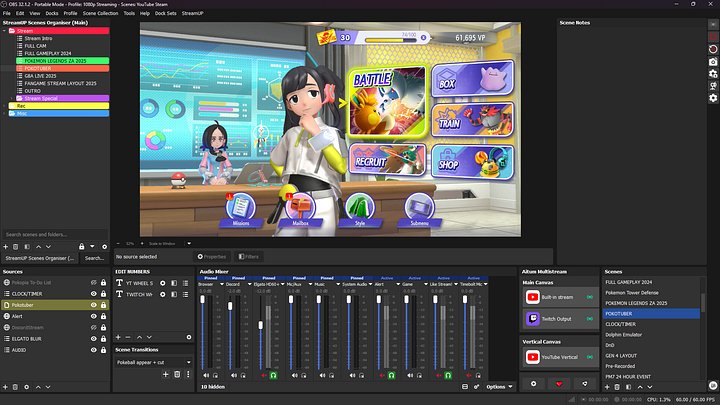The height and width of the screenshot is (405, 720).
Task: Click the Filters button under preview
Action: click(248, 257)
